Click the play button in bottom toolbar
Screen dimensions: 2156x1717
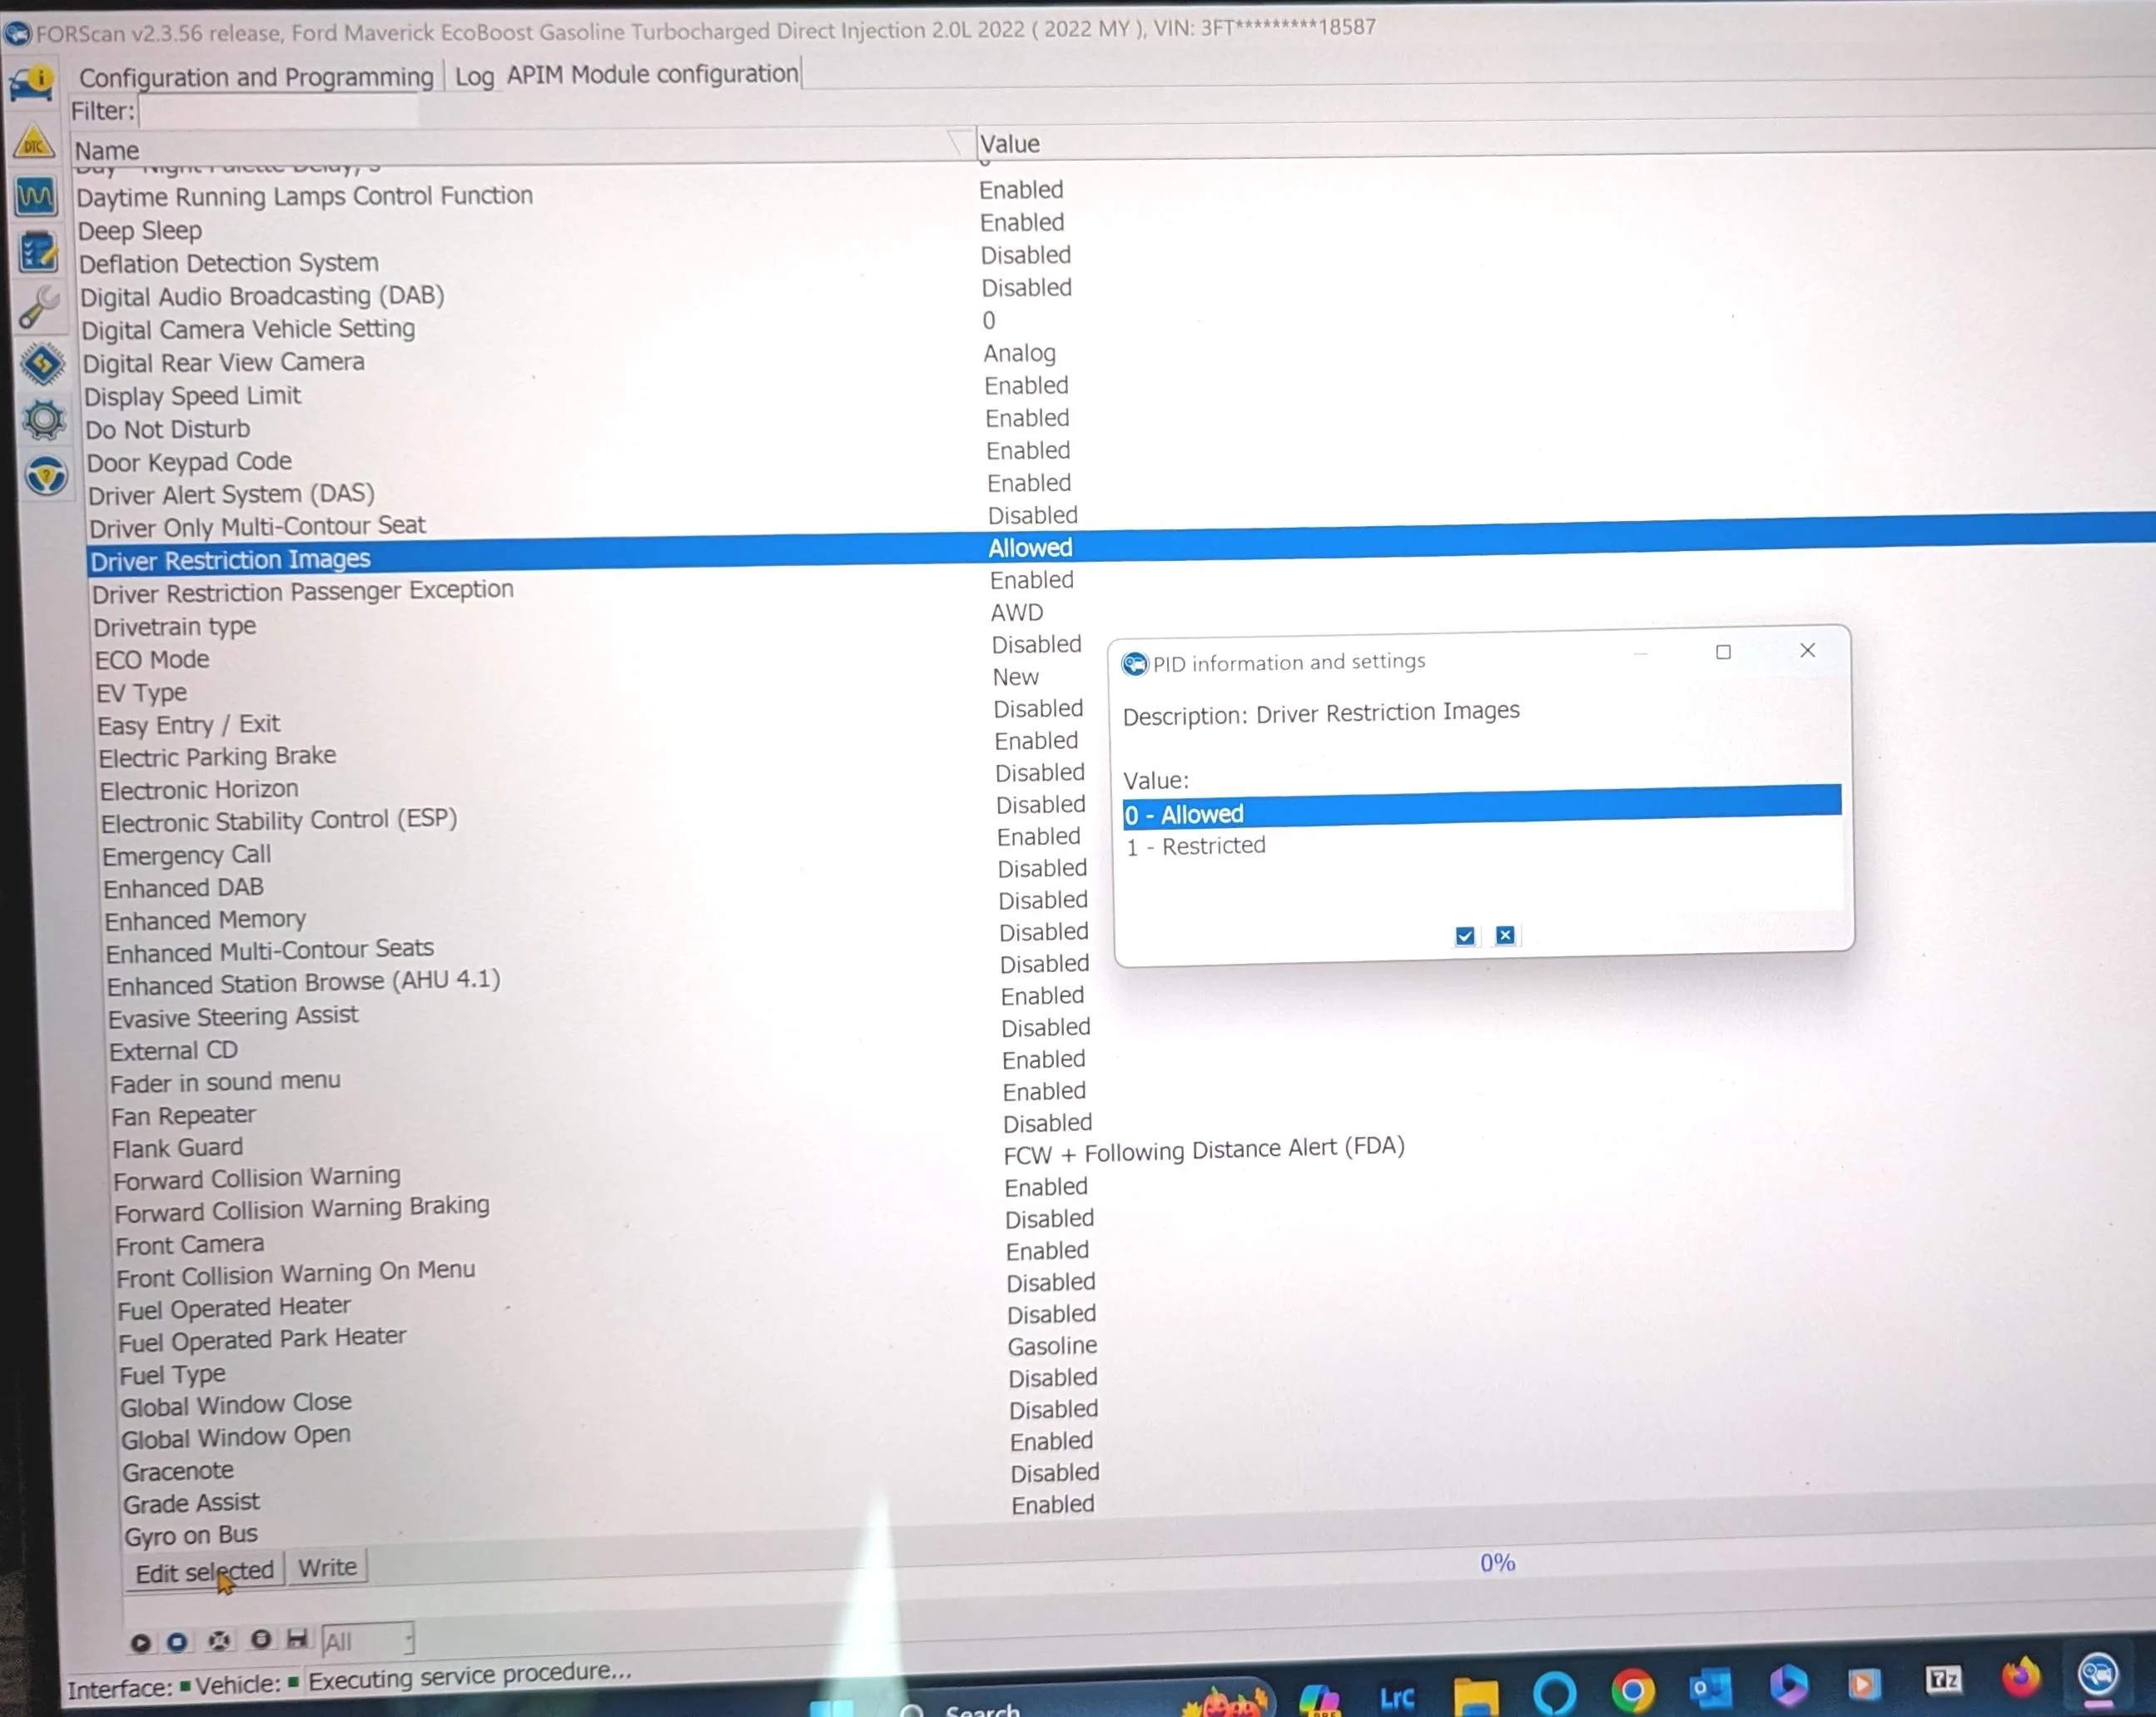(x=140, y=1642)
